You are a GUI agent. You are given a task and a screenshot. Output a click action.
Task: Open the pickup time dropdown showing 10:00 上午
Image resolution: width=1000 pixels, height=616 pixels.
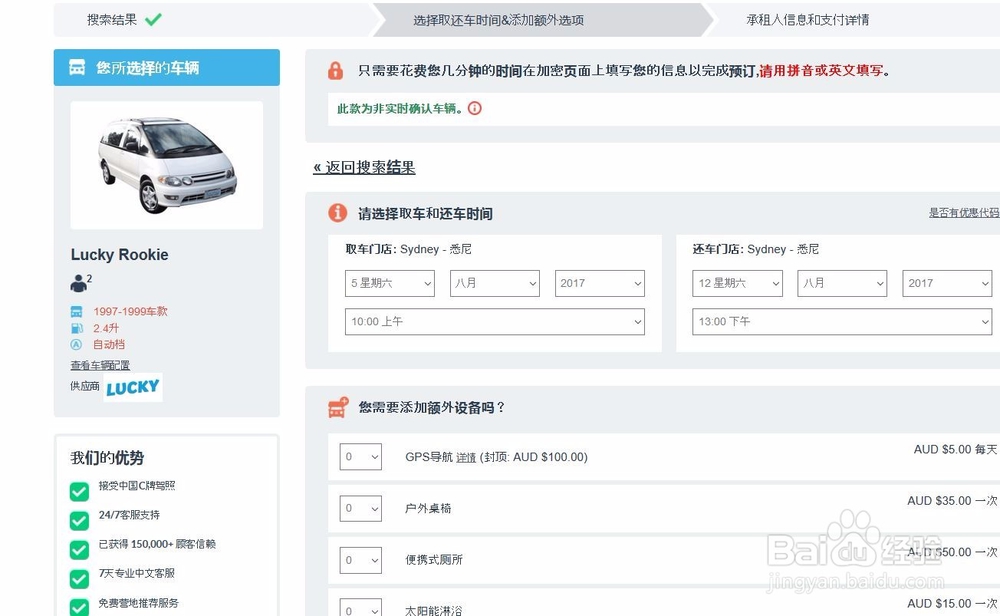[x=495, y=321]
